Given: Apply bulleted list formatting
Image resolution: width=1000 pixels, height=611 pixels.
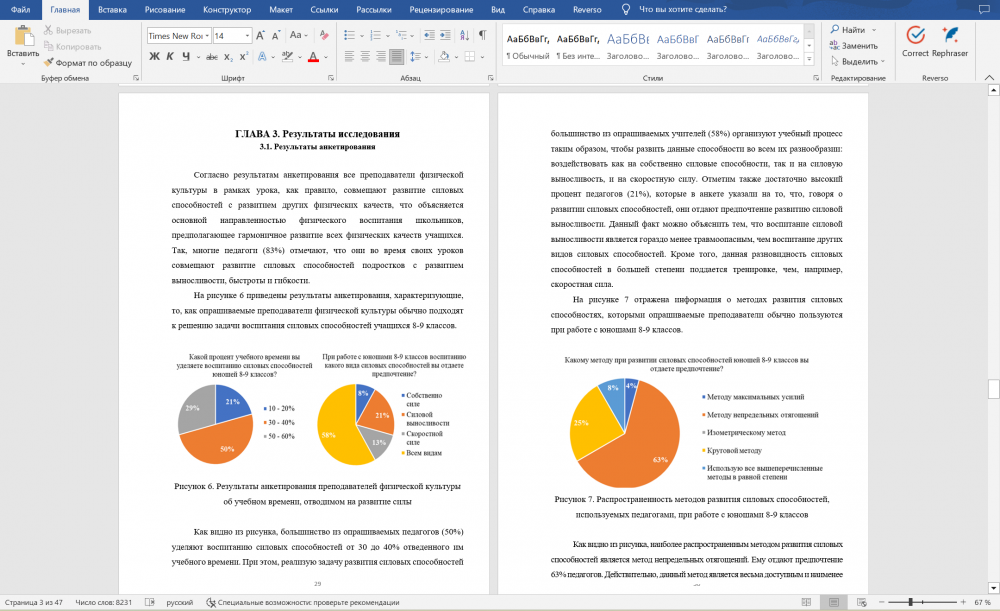Looking at the screenshot, I should [x=349, y=36].
